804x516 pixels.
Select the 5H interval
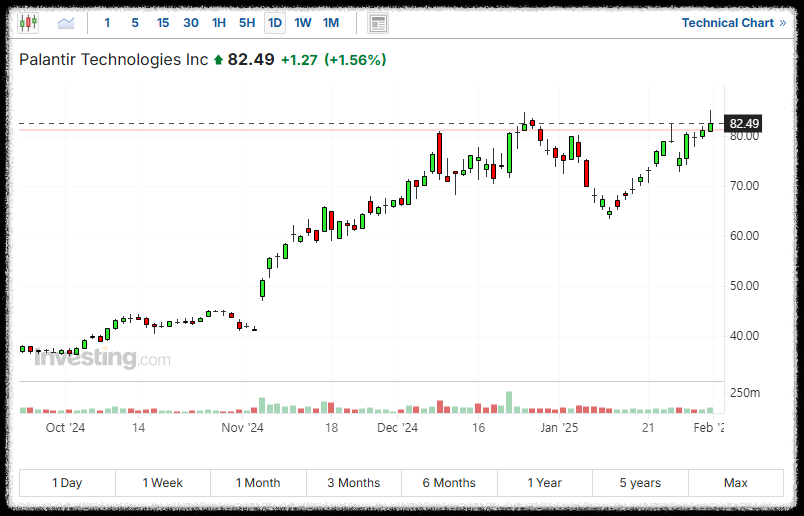(x=247, y=23)
